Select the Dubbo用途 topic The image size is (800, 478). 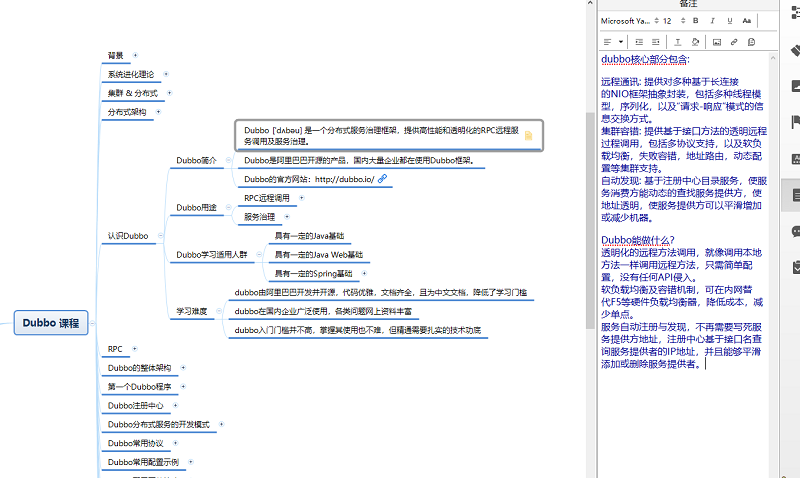tap(196, 208)
